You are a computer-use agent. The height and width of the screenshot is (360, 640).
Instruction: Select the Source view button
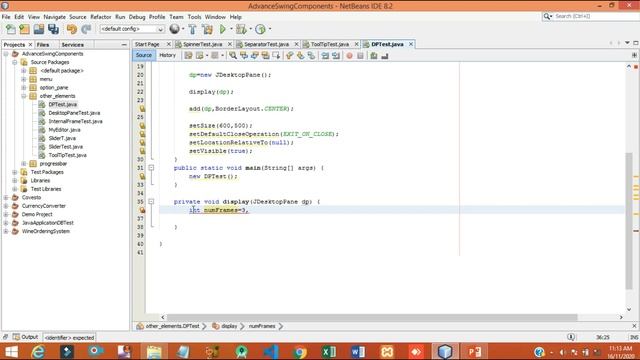tap(144, 55)
